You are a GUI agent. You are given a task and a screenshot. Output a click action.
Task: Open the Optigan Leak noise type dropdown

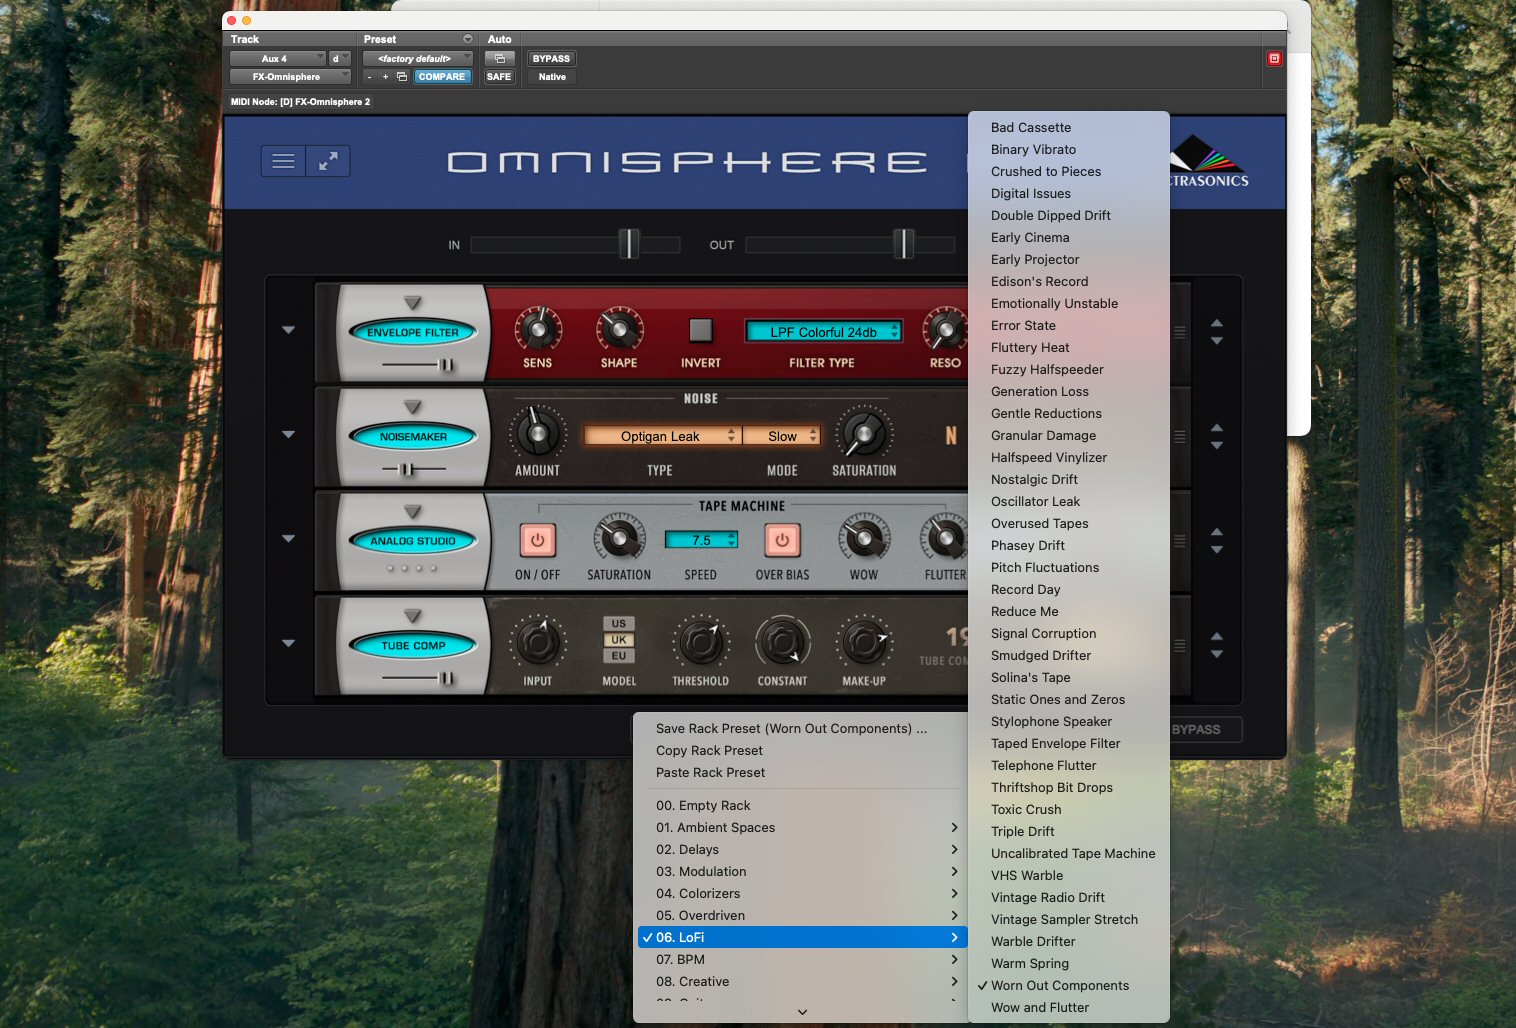pos(661,436)
